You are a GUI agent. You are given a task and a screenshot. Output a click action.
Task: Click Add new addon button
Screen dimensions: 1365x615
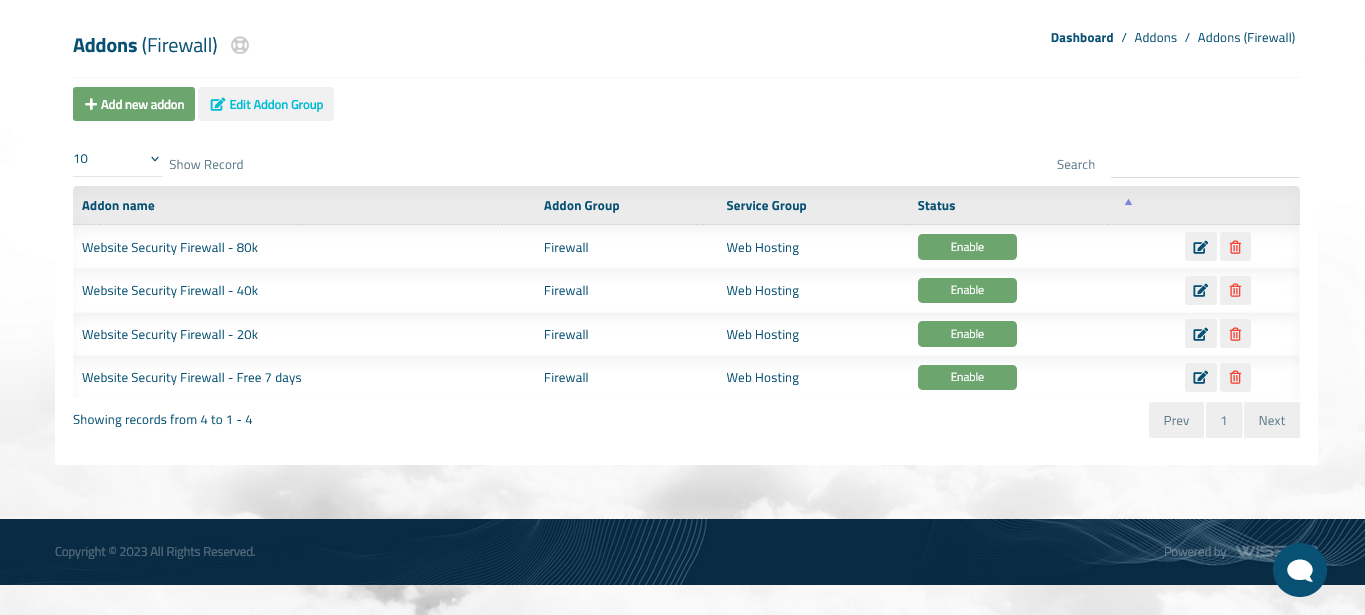pyautogui.click(x=134, y=104)
